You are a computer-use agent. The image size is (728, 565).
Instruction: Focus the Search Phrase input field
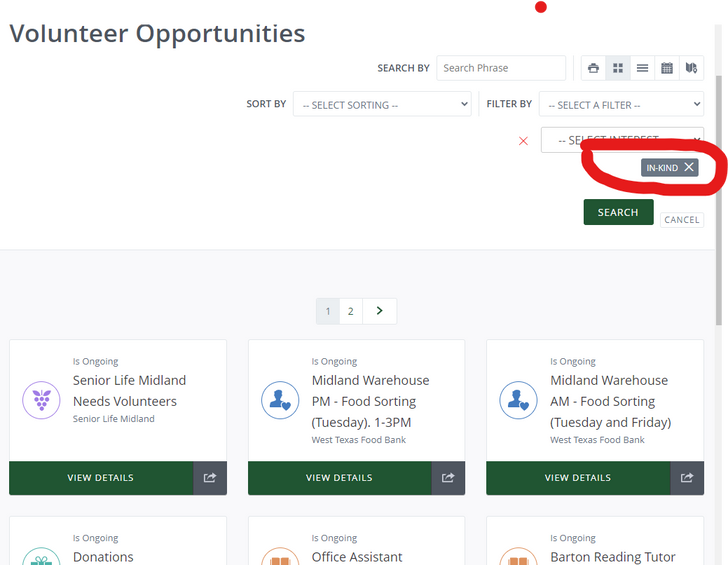point(501,68)
